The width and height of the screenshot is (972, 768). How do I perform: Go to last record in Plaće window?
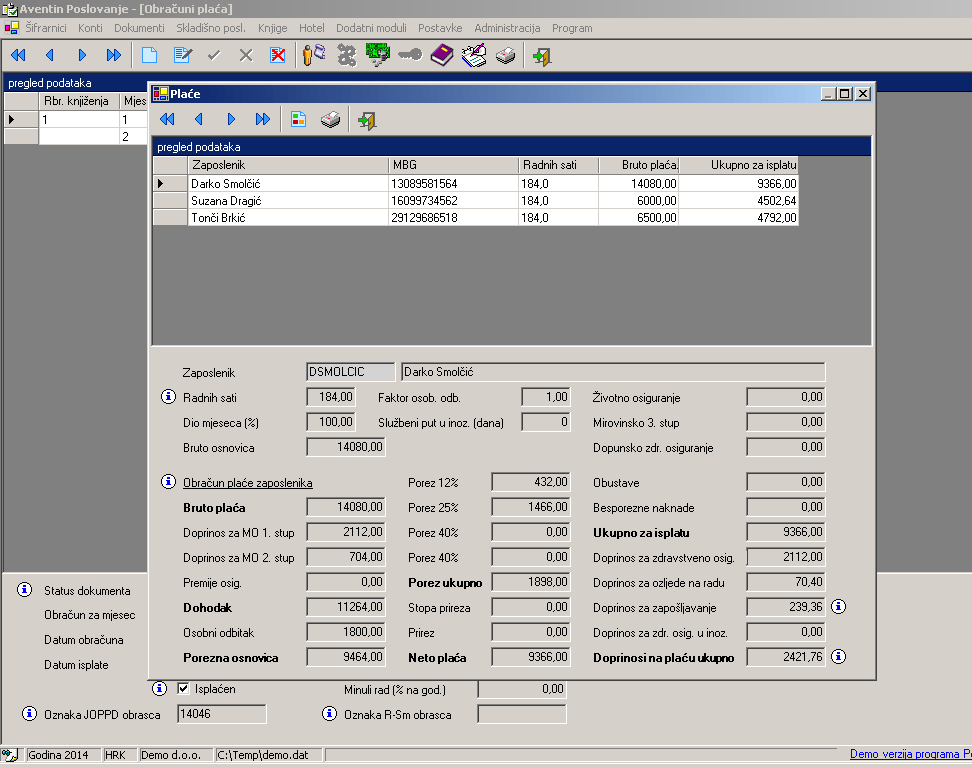263,120
